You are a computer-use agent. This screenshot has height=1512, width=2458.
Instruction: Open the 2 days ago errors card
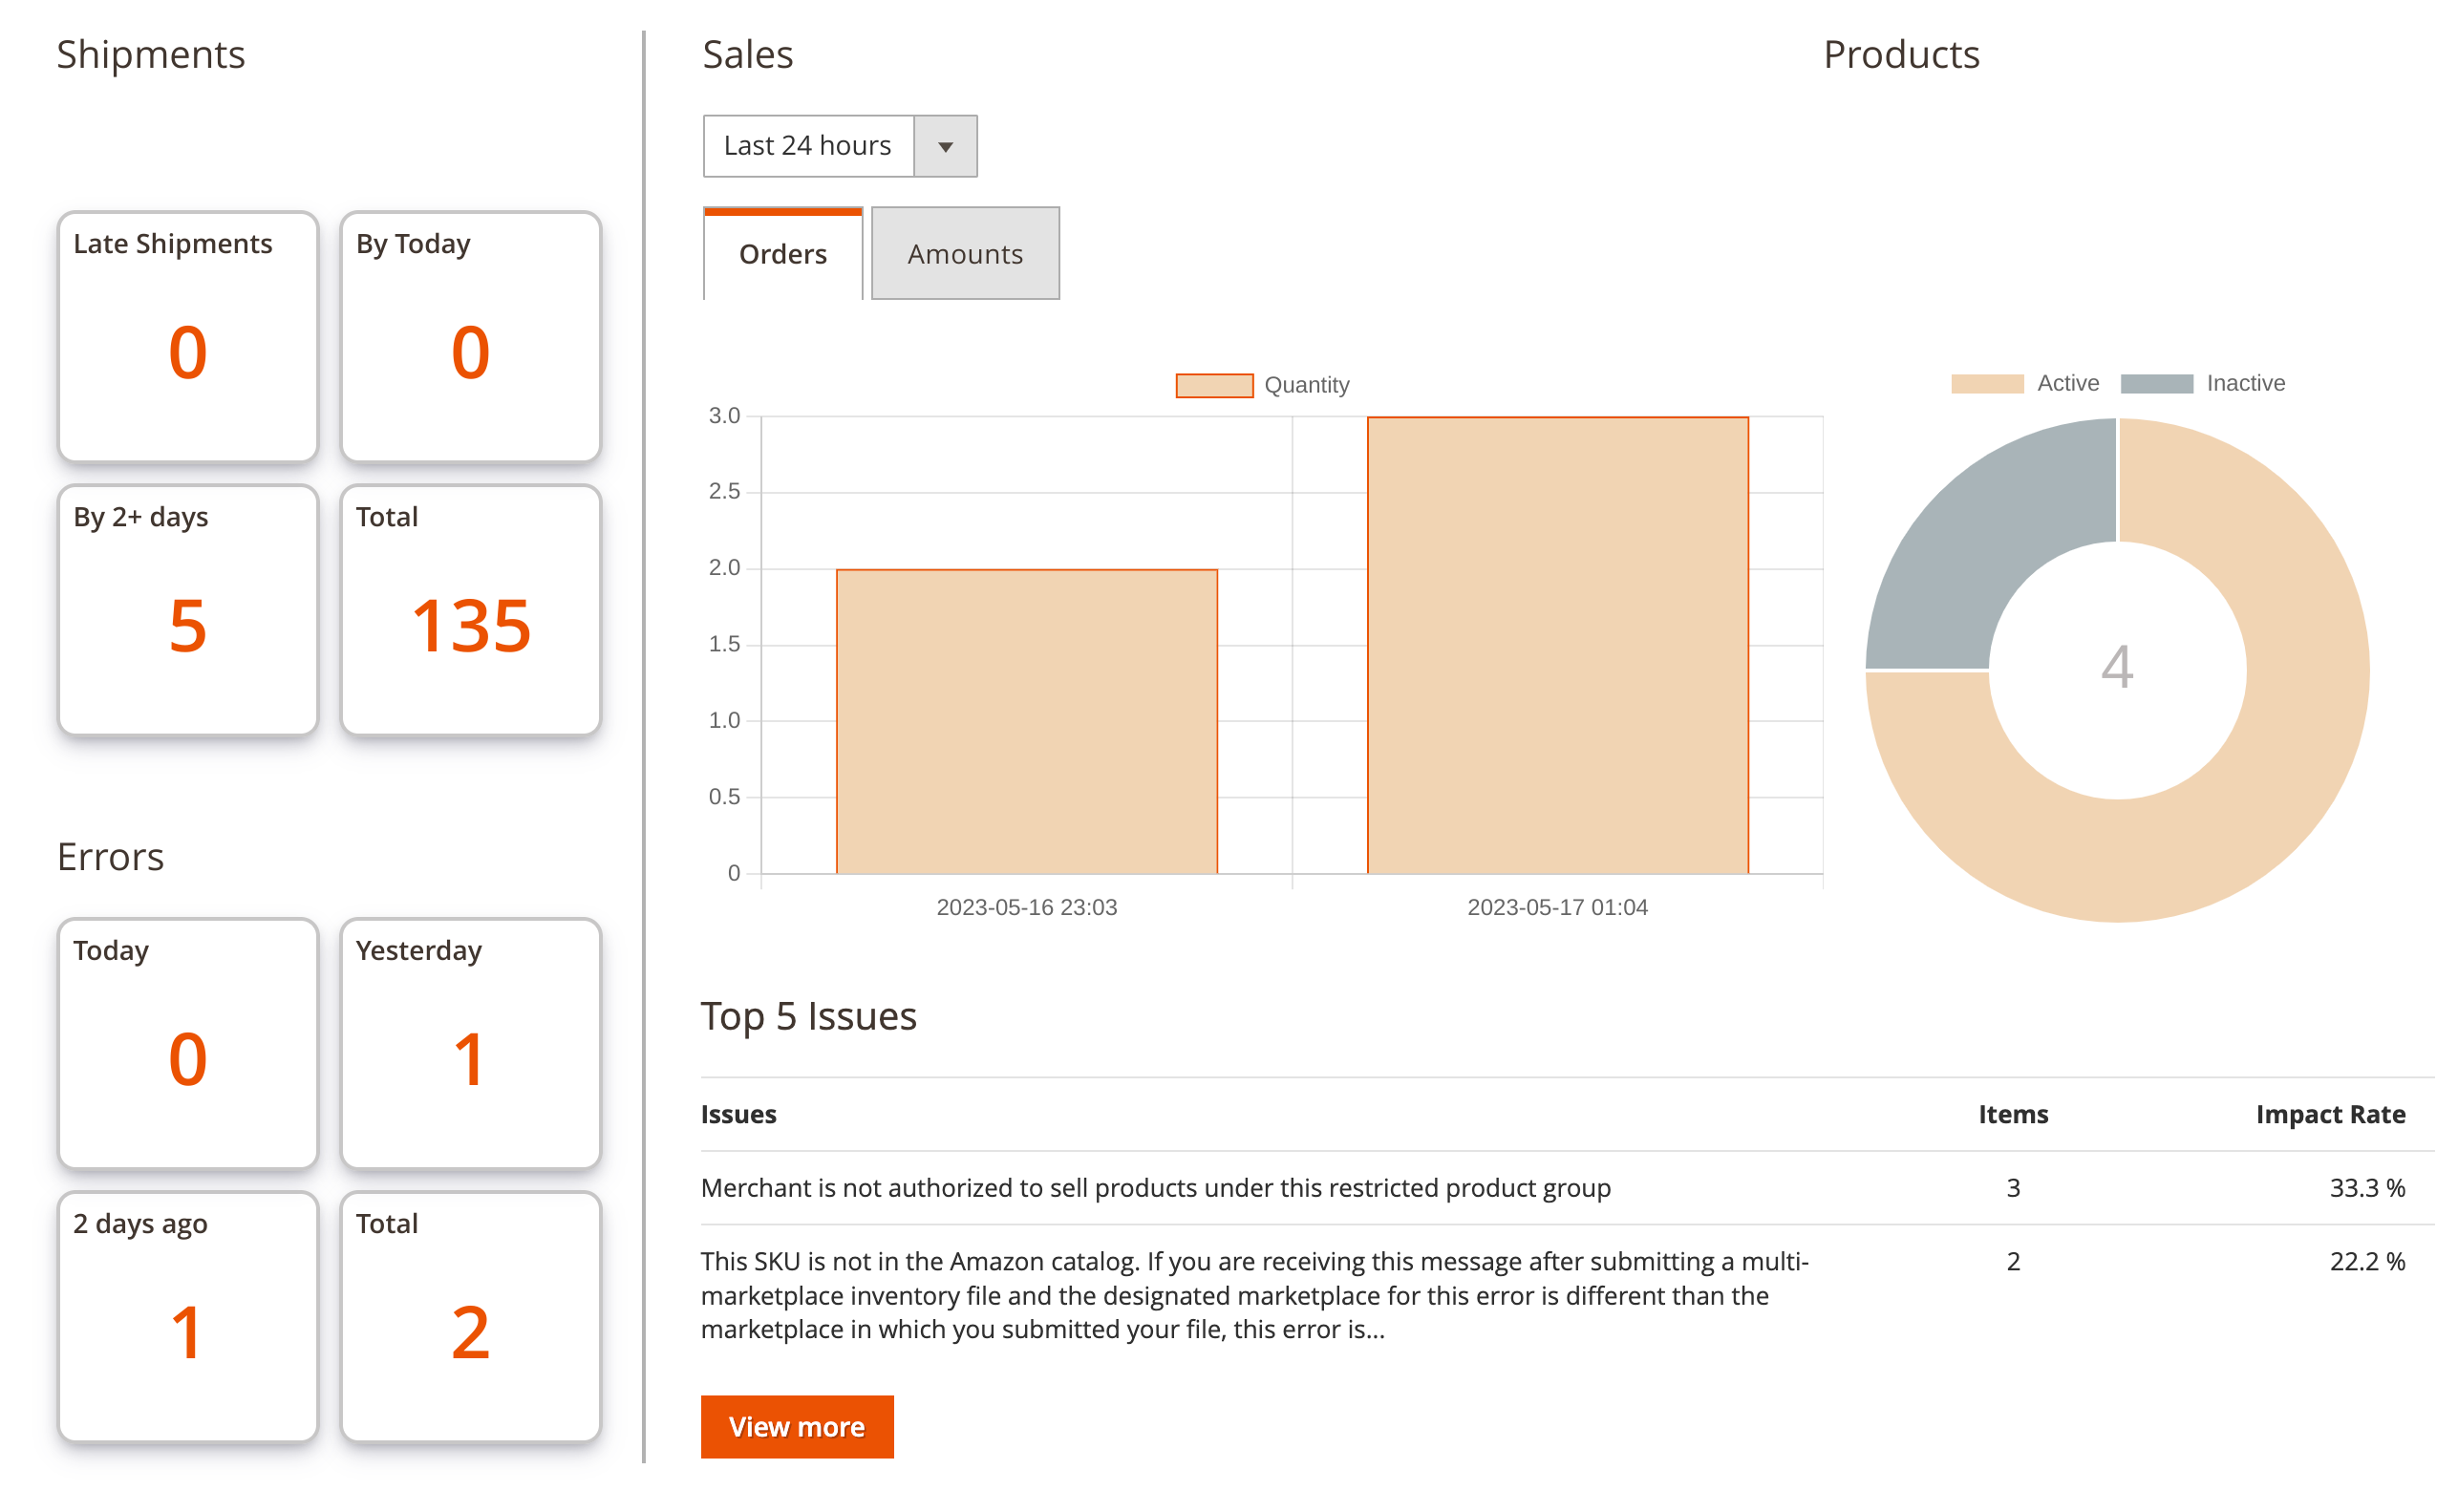(188, 1316)
